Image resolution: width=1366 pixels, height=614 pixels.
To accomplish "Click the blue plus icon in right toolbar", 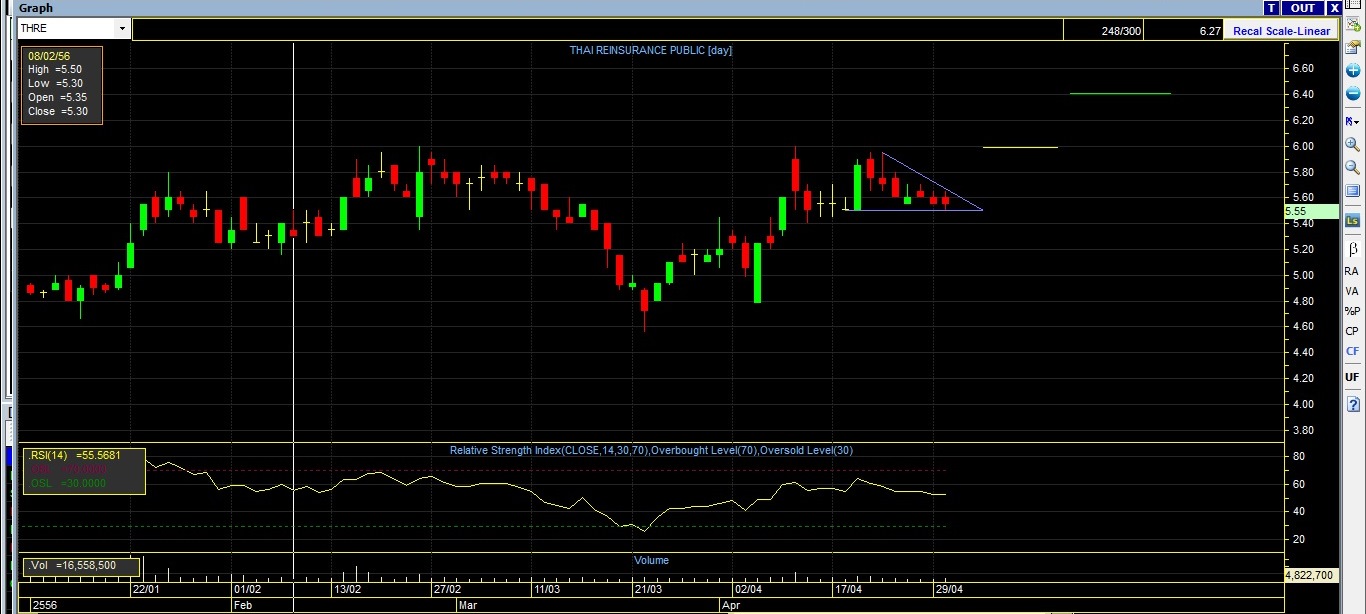I will click(x=1352, y=71).
